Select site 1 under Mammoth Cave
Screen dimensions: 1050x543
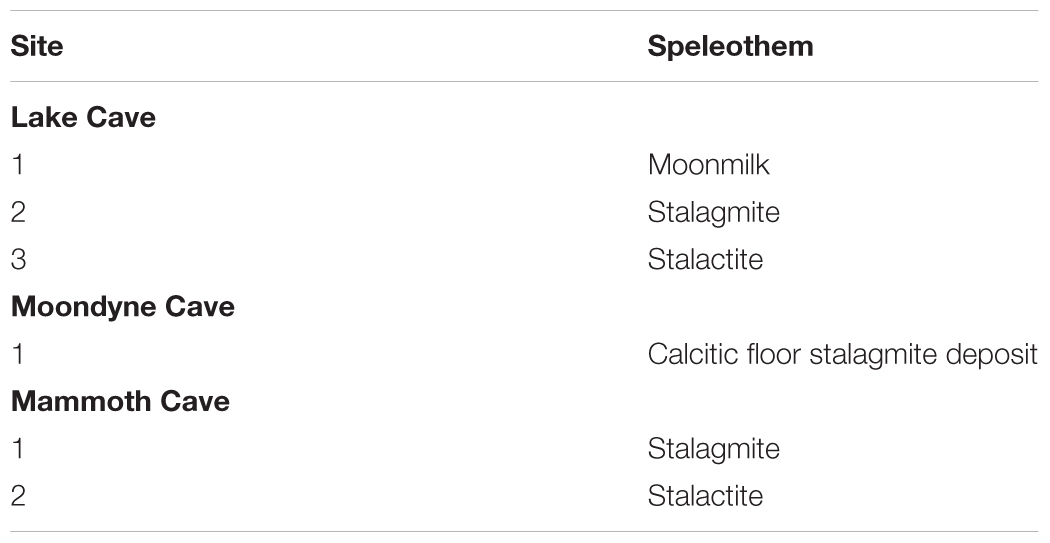[x=17, y=449]
